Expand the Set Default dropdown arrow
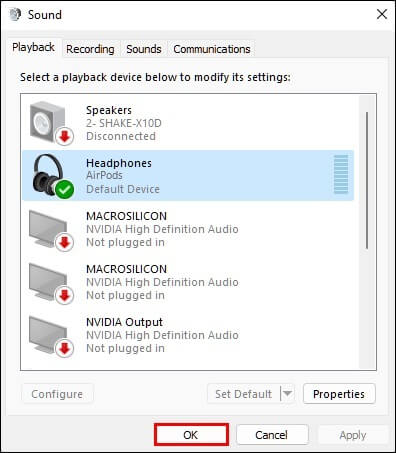The width and height of the screenshot is (396, 453). (x=287, y=394)
